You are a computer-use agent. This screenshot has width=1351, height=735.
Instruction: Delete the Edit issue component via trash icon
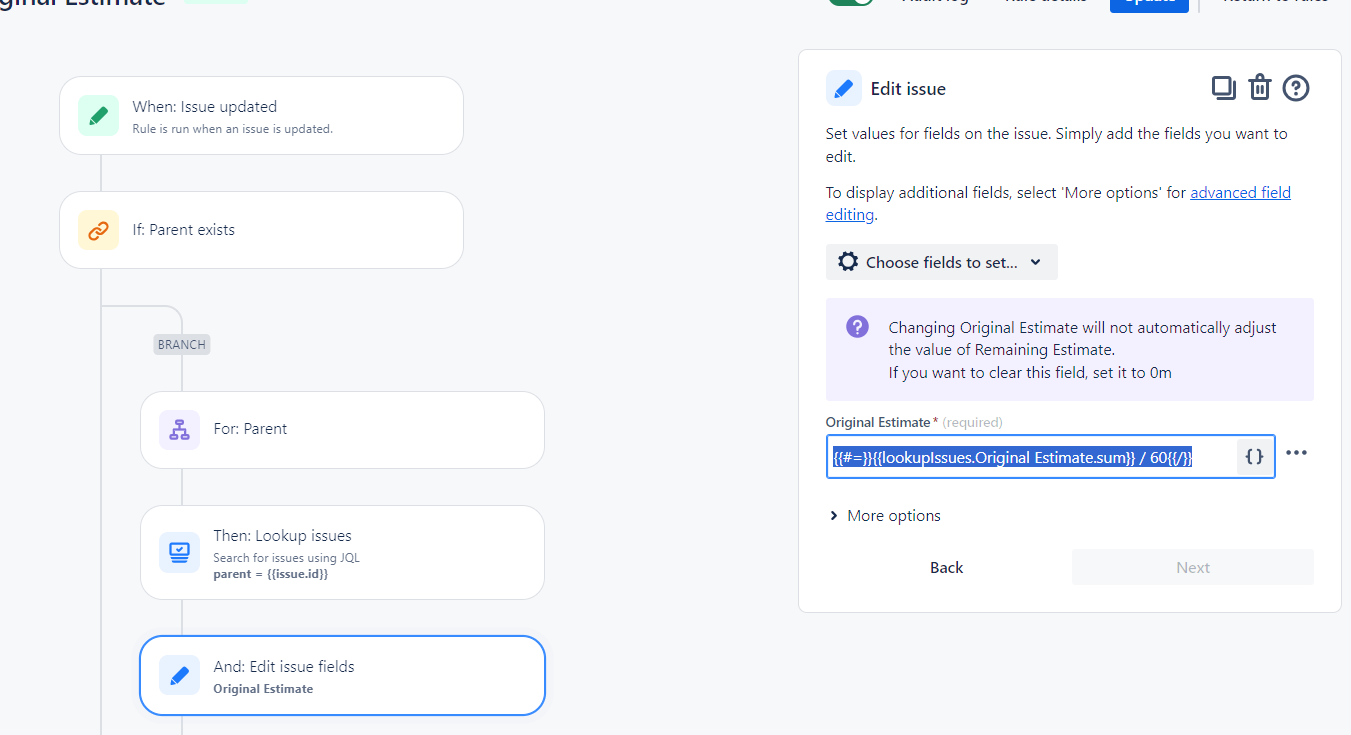click(1259, 88)
